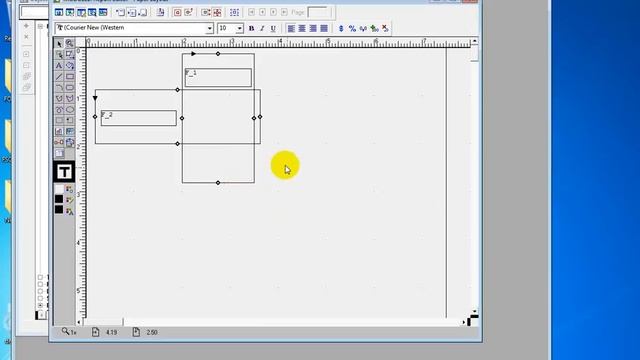Select the Rotate tool

point(70,65)
